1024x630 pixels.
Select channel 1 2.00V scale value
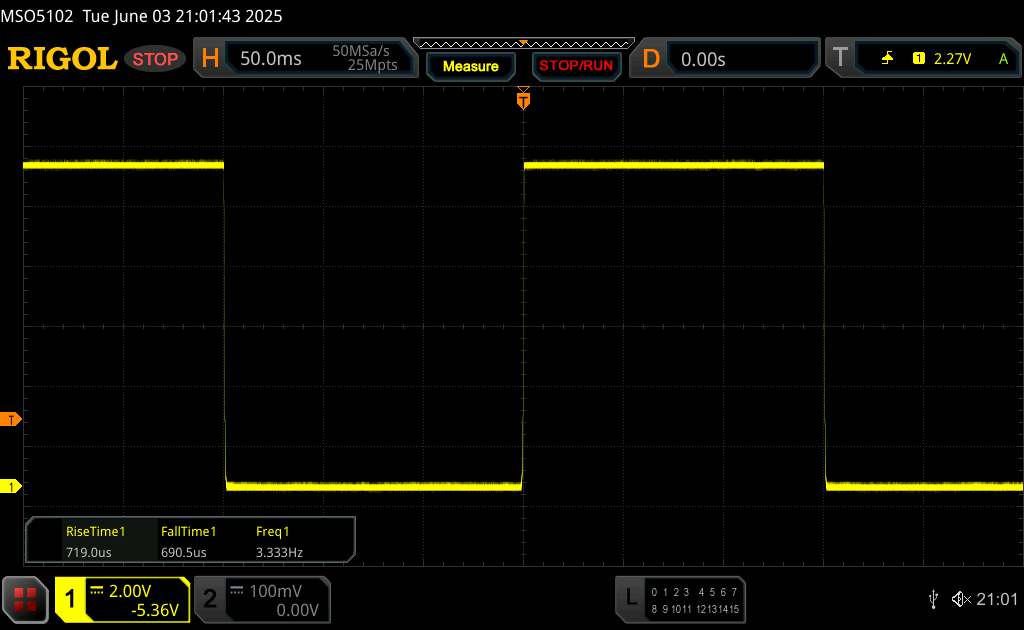tap(130, 591)
